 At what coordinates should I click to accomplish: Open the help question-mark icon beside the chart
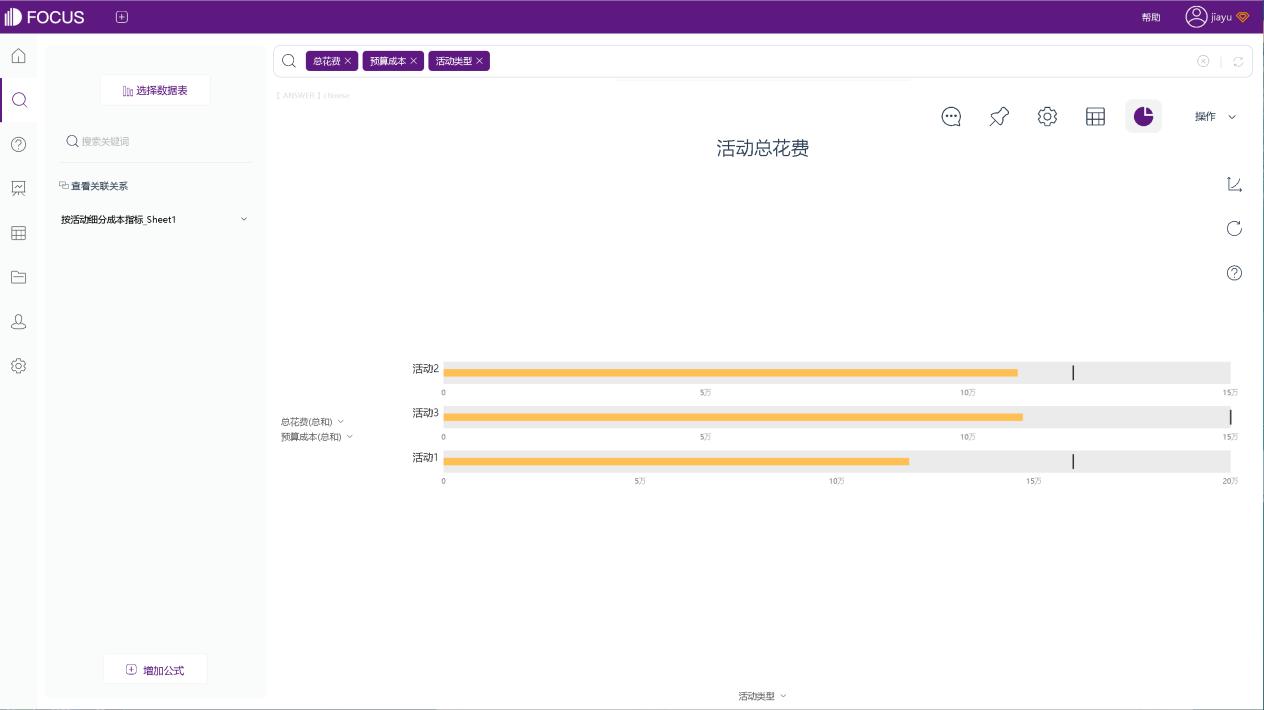pyautogui.click(x=1234, y=272)
